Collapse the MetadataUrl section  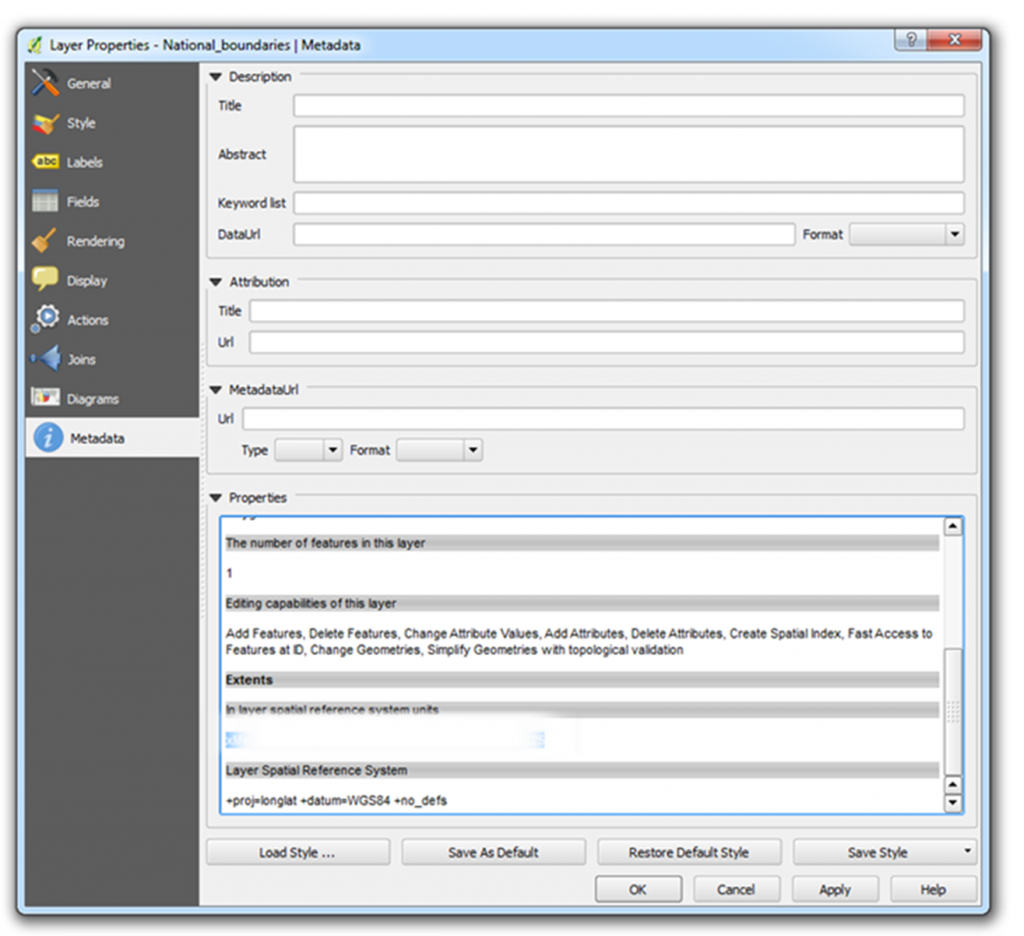pyautogui.click(x=216, y=390)
